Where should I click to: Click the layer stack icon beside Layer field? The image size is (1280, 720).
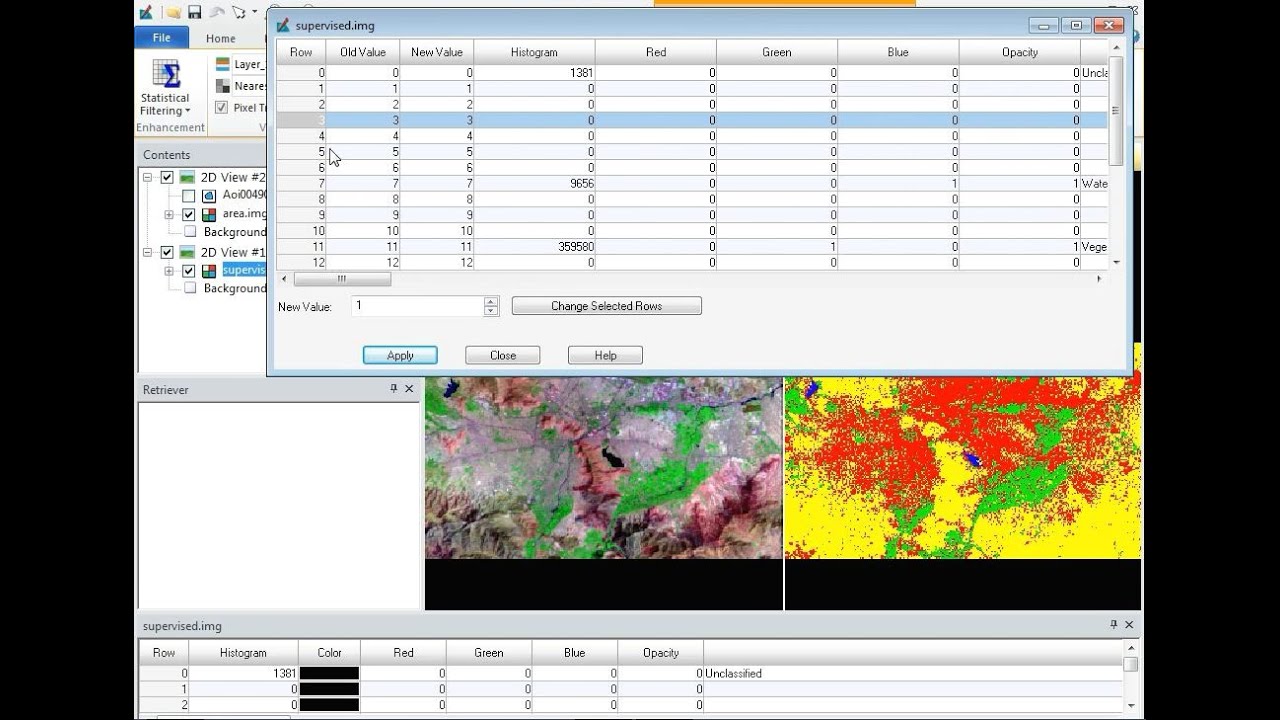coord(222,64)
